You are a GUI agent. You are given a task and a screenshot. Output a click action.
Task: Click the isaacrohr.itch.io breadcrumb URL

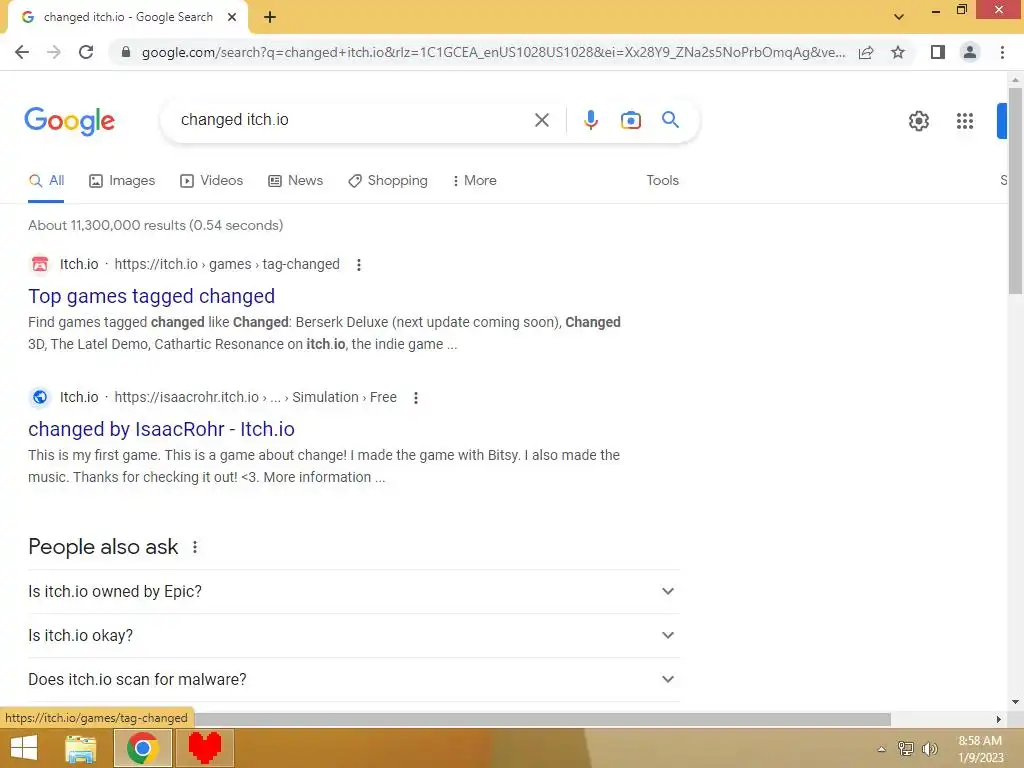click(x=255, y=397)
